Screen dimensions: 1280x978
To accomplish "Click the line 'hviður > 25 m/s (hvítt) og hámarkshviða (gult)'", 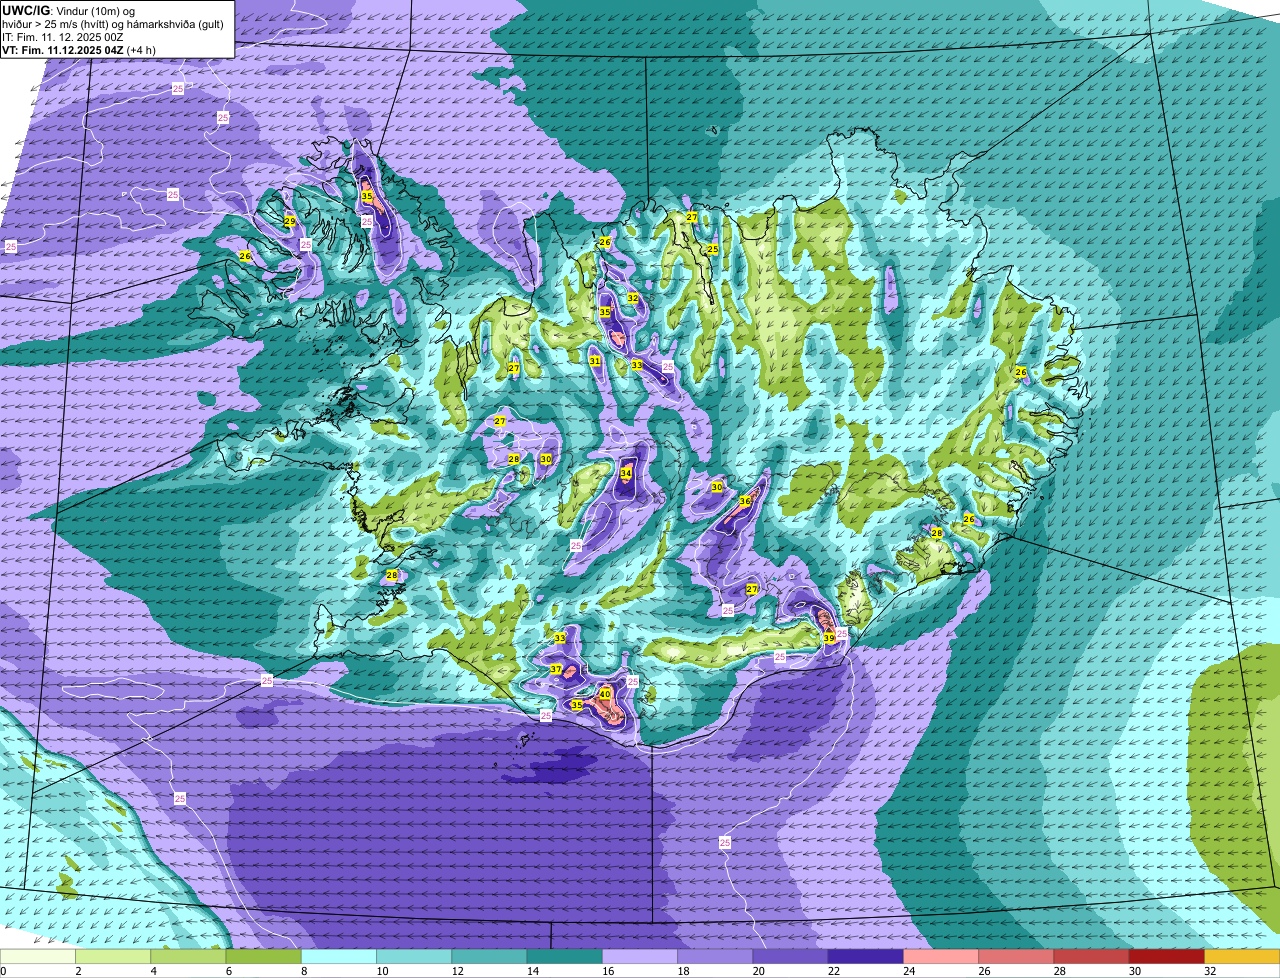I will click(x=114, y=23).
